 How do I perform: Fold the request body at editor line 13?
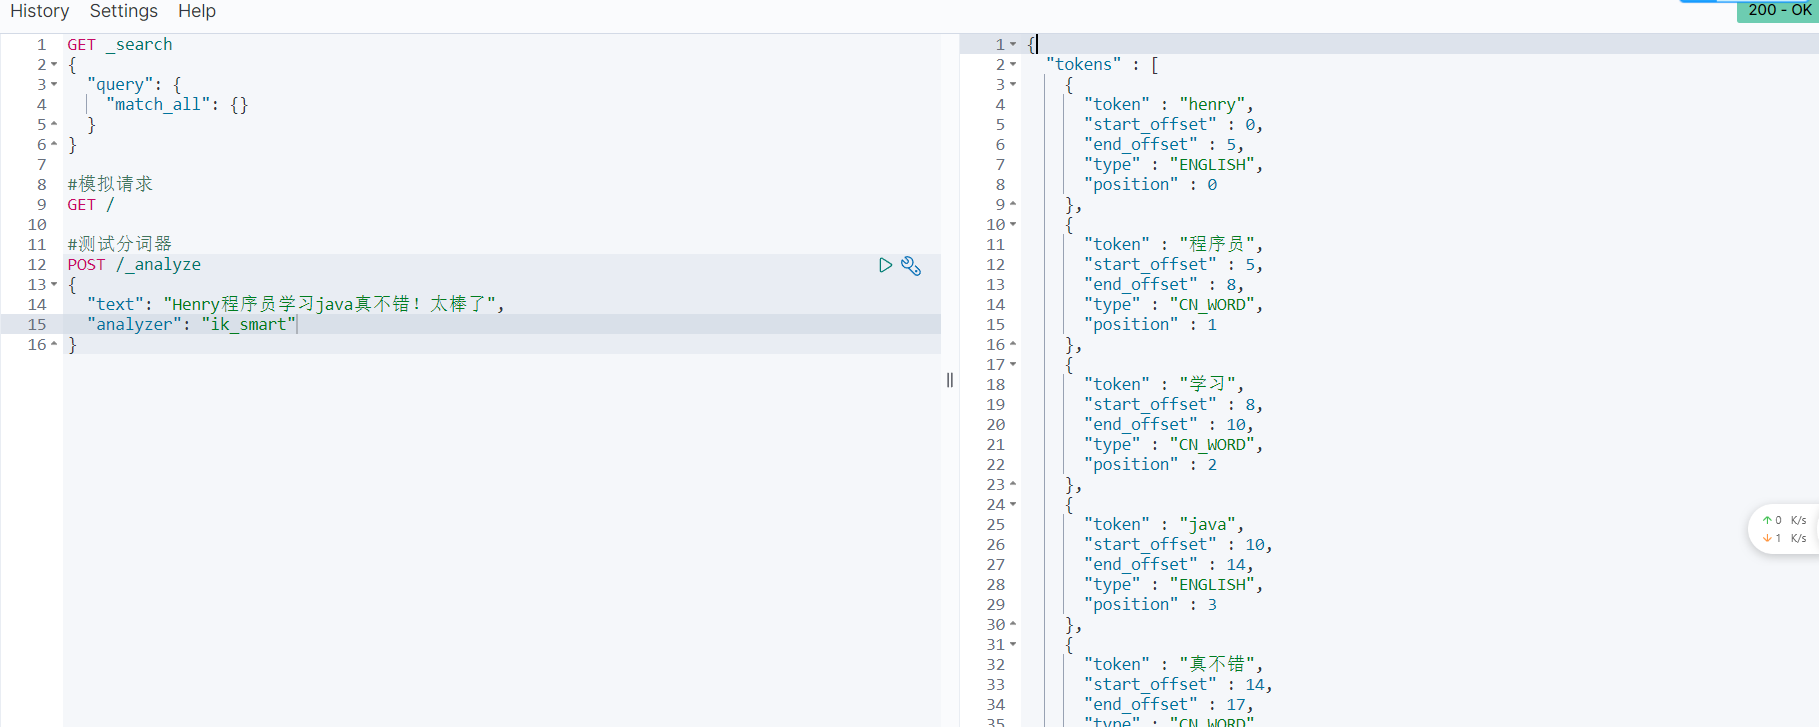[54, 285]
